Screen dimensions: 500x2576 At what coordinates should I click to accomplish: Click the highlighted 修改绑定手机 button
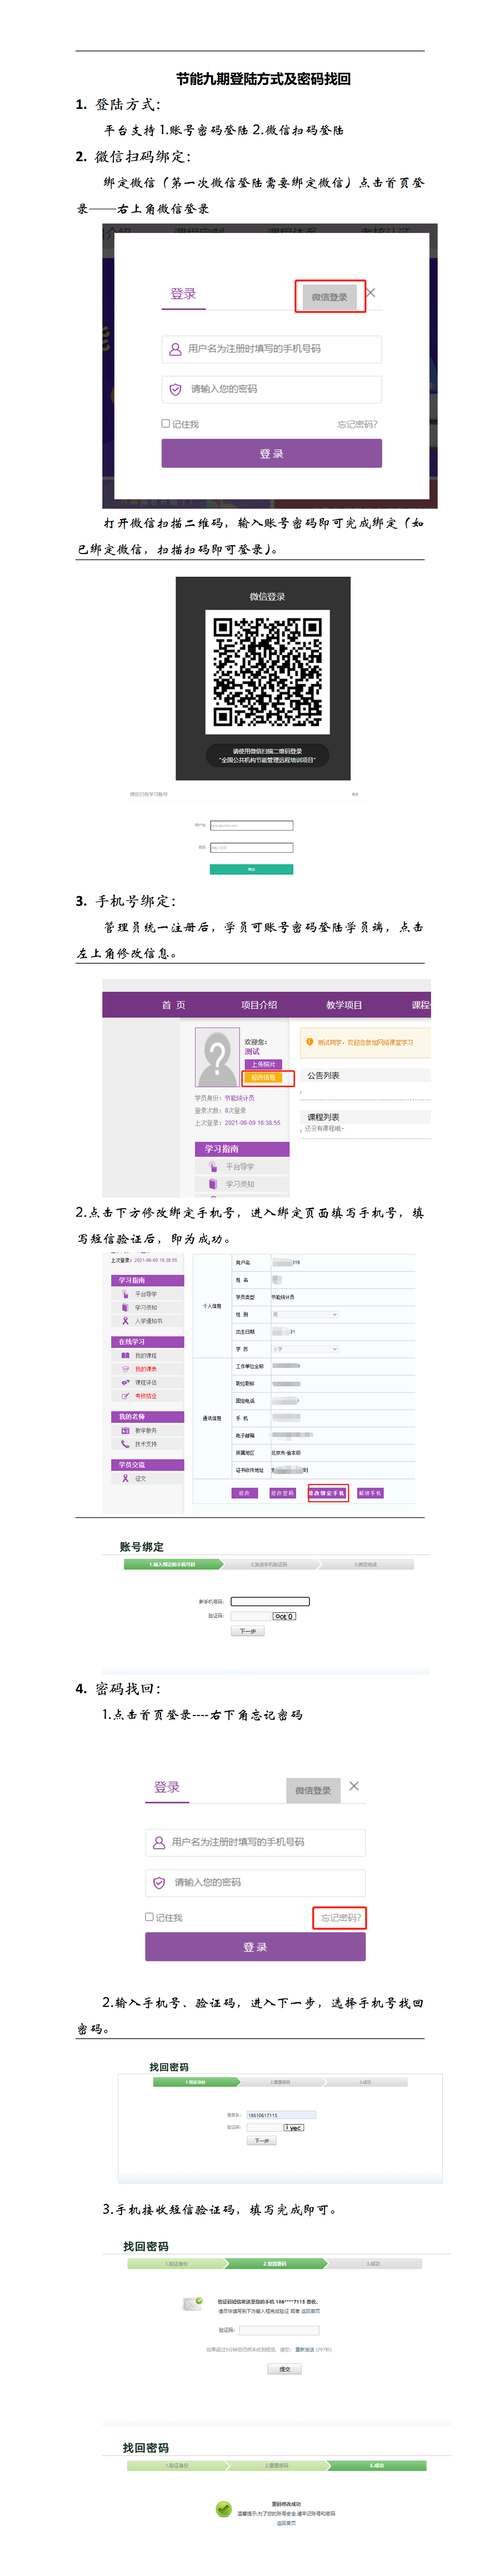(327, 1493)
